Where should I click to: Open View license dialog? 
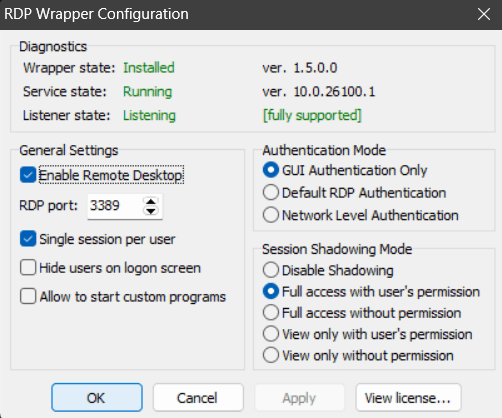pos(408,398)
